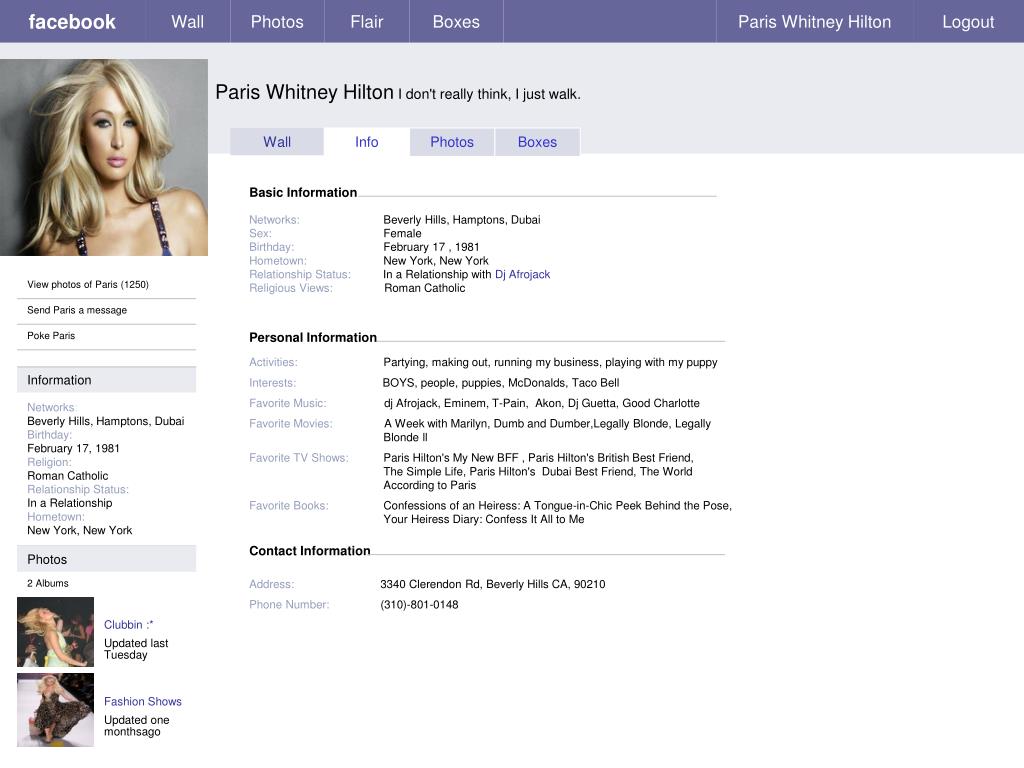Switch to the Photos profile tab
This screenshot has width=1024, height=768.
(x=452, y=142)
